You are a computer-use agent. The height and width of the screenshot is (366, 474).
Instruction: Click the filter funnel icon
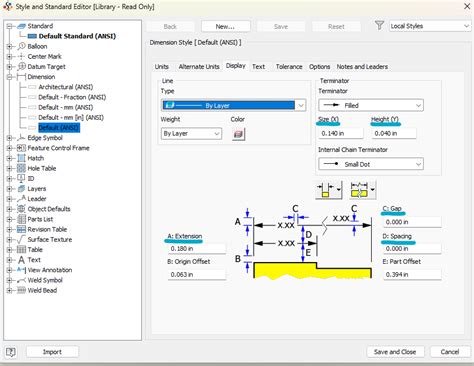[379, 25]
